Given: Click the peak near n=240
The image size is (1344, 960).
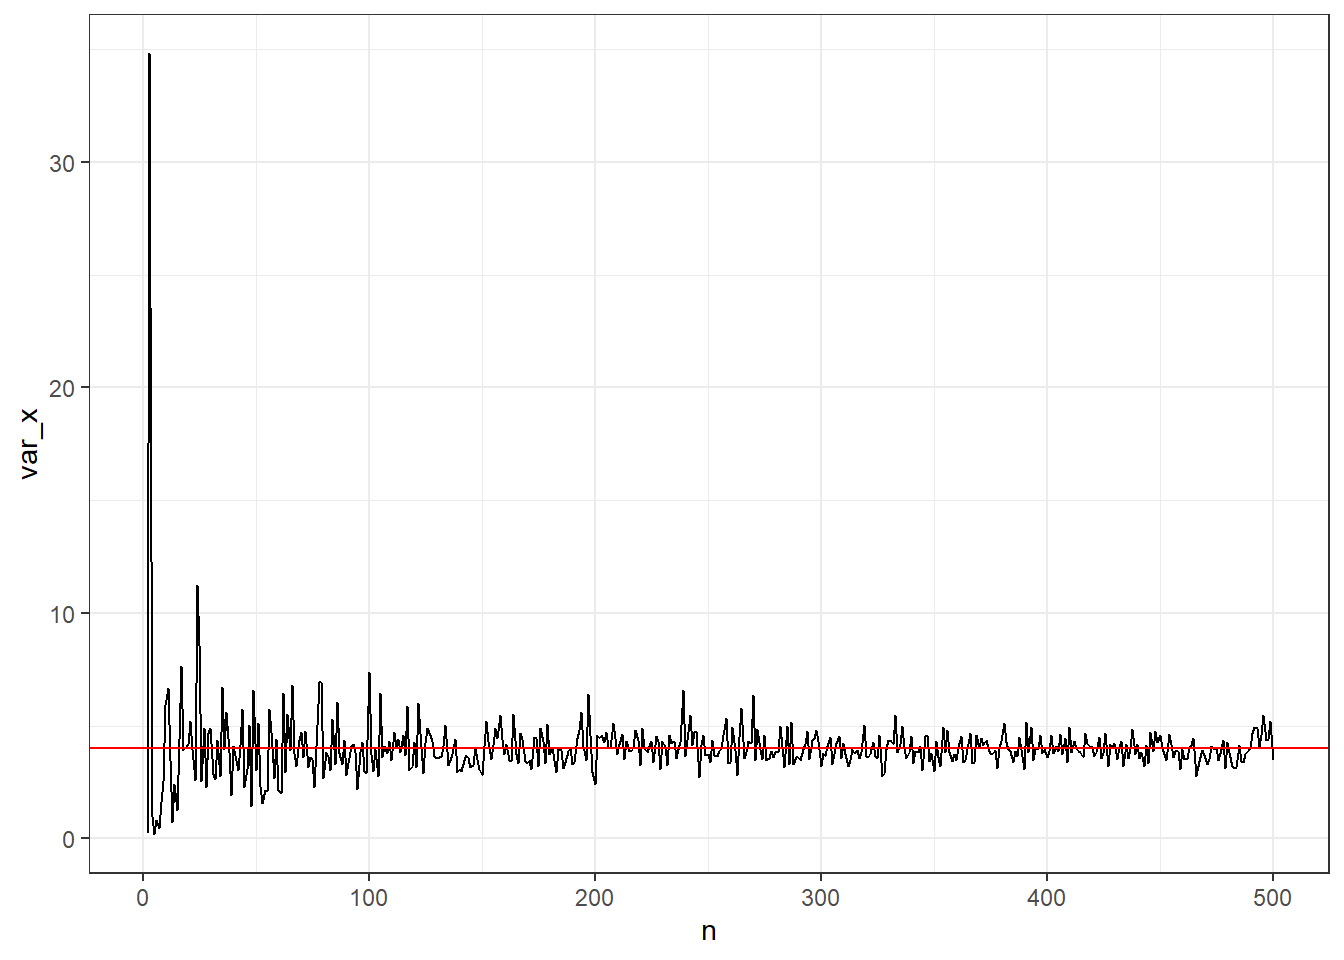Looking at the screenshot, I should coord(683,691).
